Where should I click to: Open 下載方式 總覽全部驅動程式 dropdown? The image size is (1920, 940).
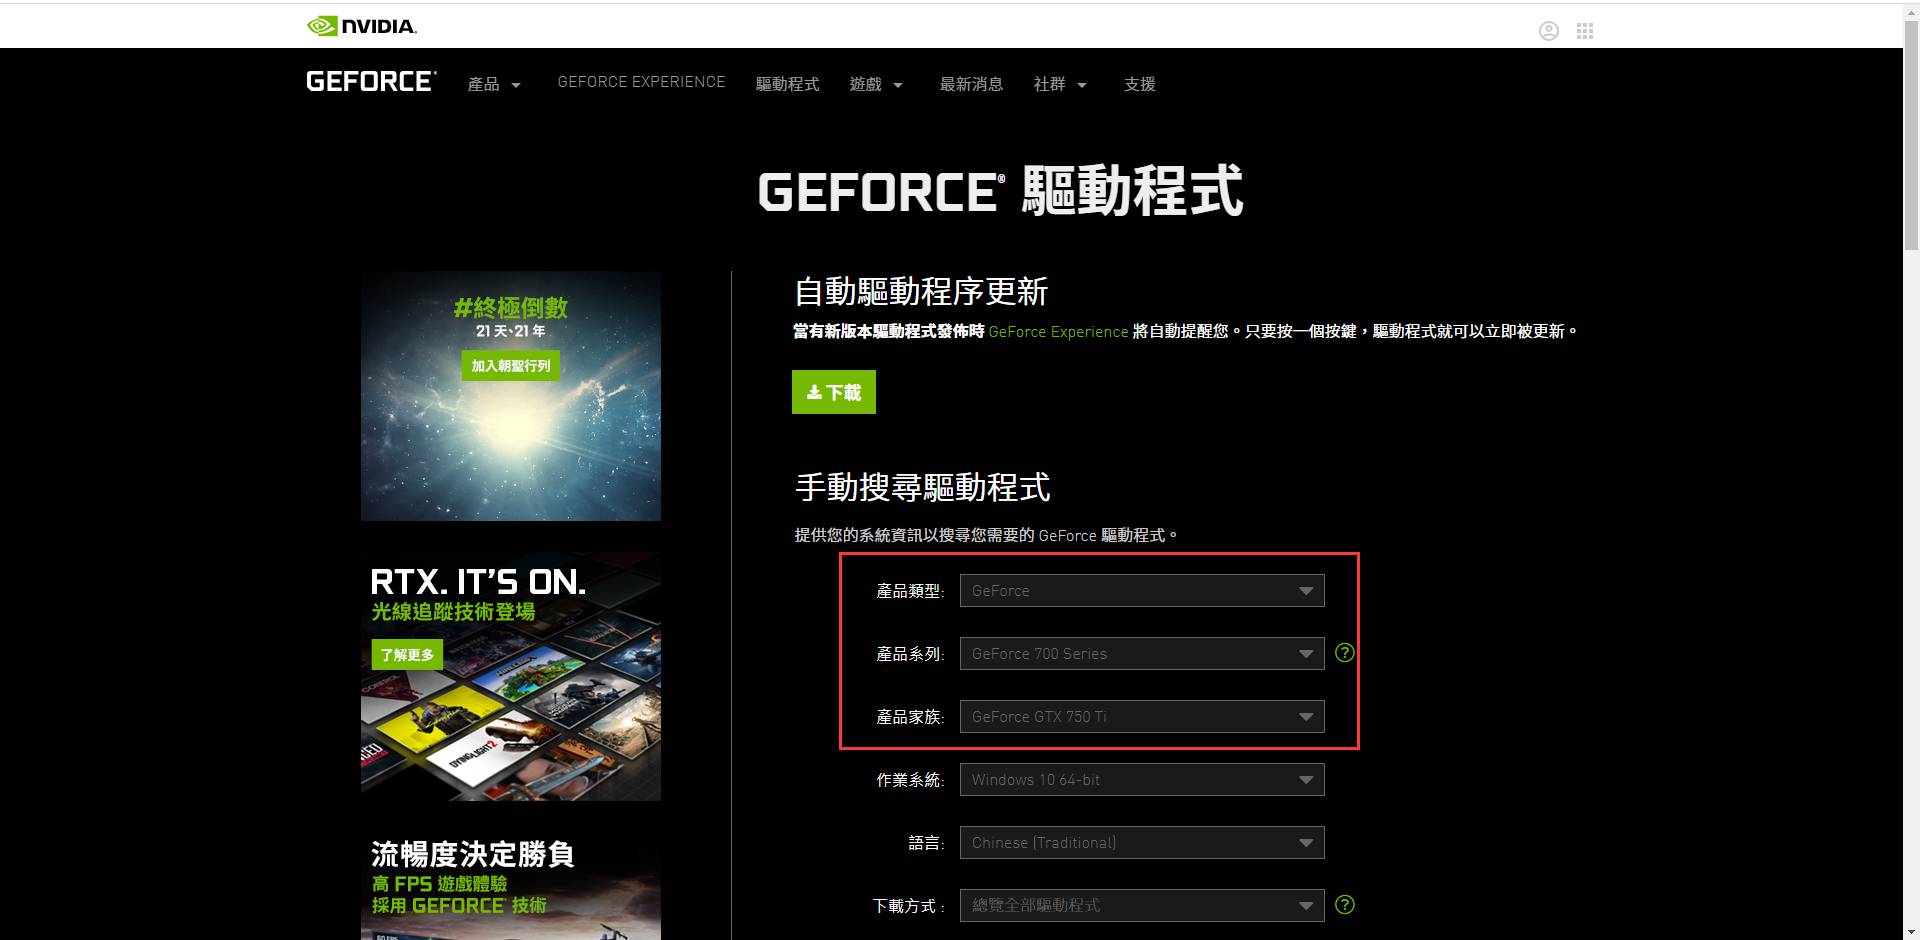(x=1142, y=906)
